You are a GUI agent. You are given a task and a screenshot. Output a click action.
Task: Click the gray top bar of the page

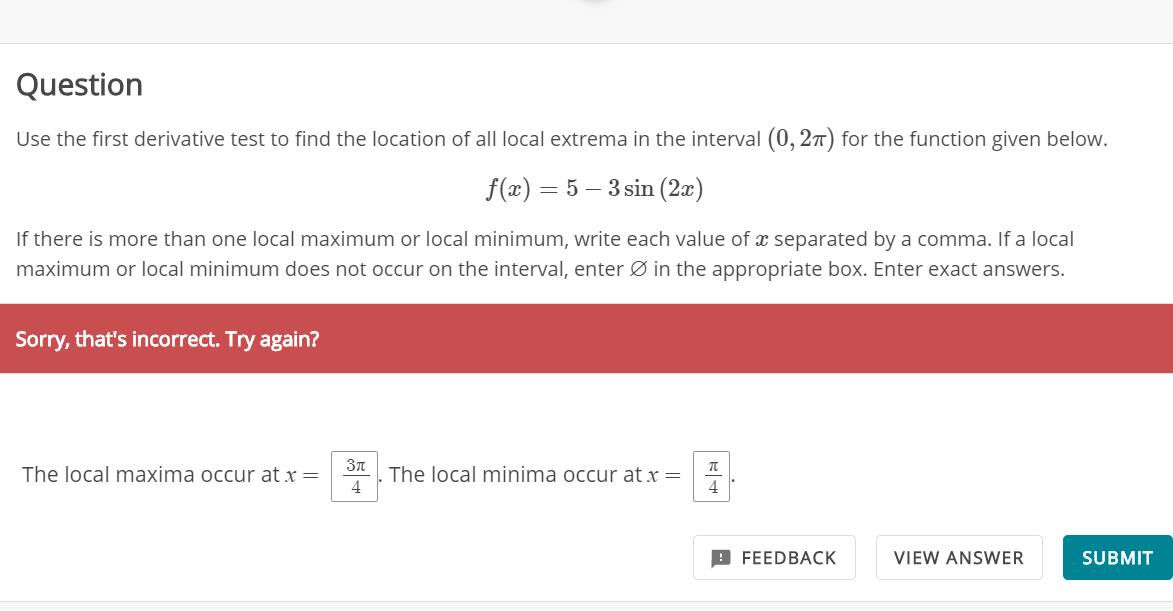[x=586, y=20]
